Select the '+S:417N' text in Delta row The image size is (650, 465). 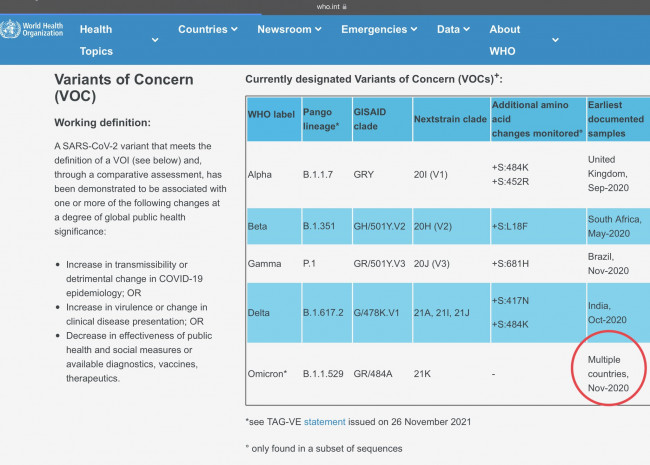[510, 301]
